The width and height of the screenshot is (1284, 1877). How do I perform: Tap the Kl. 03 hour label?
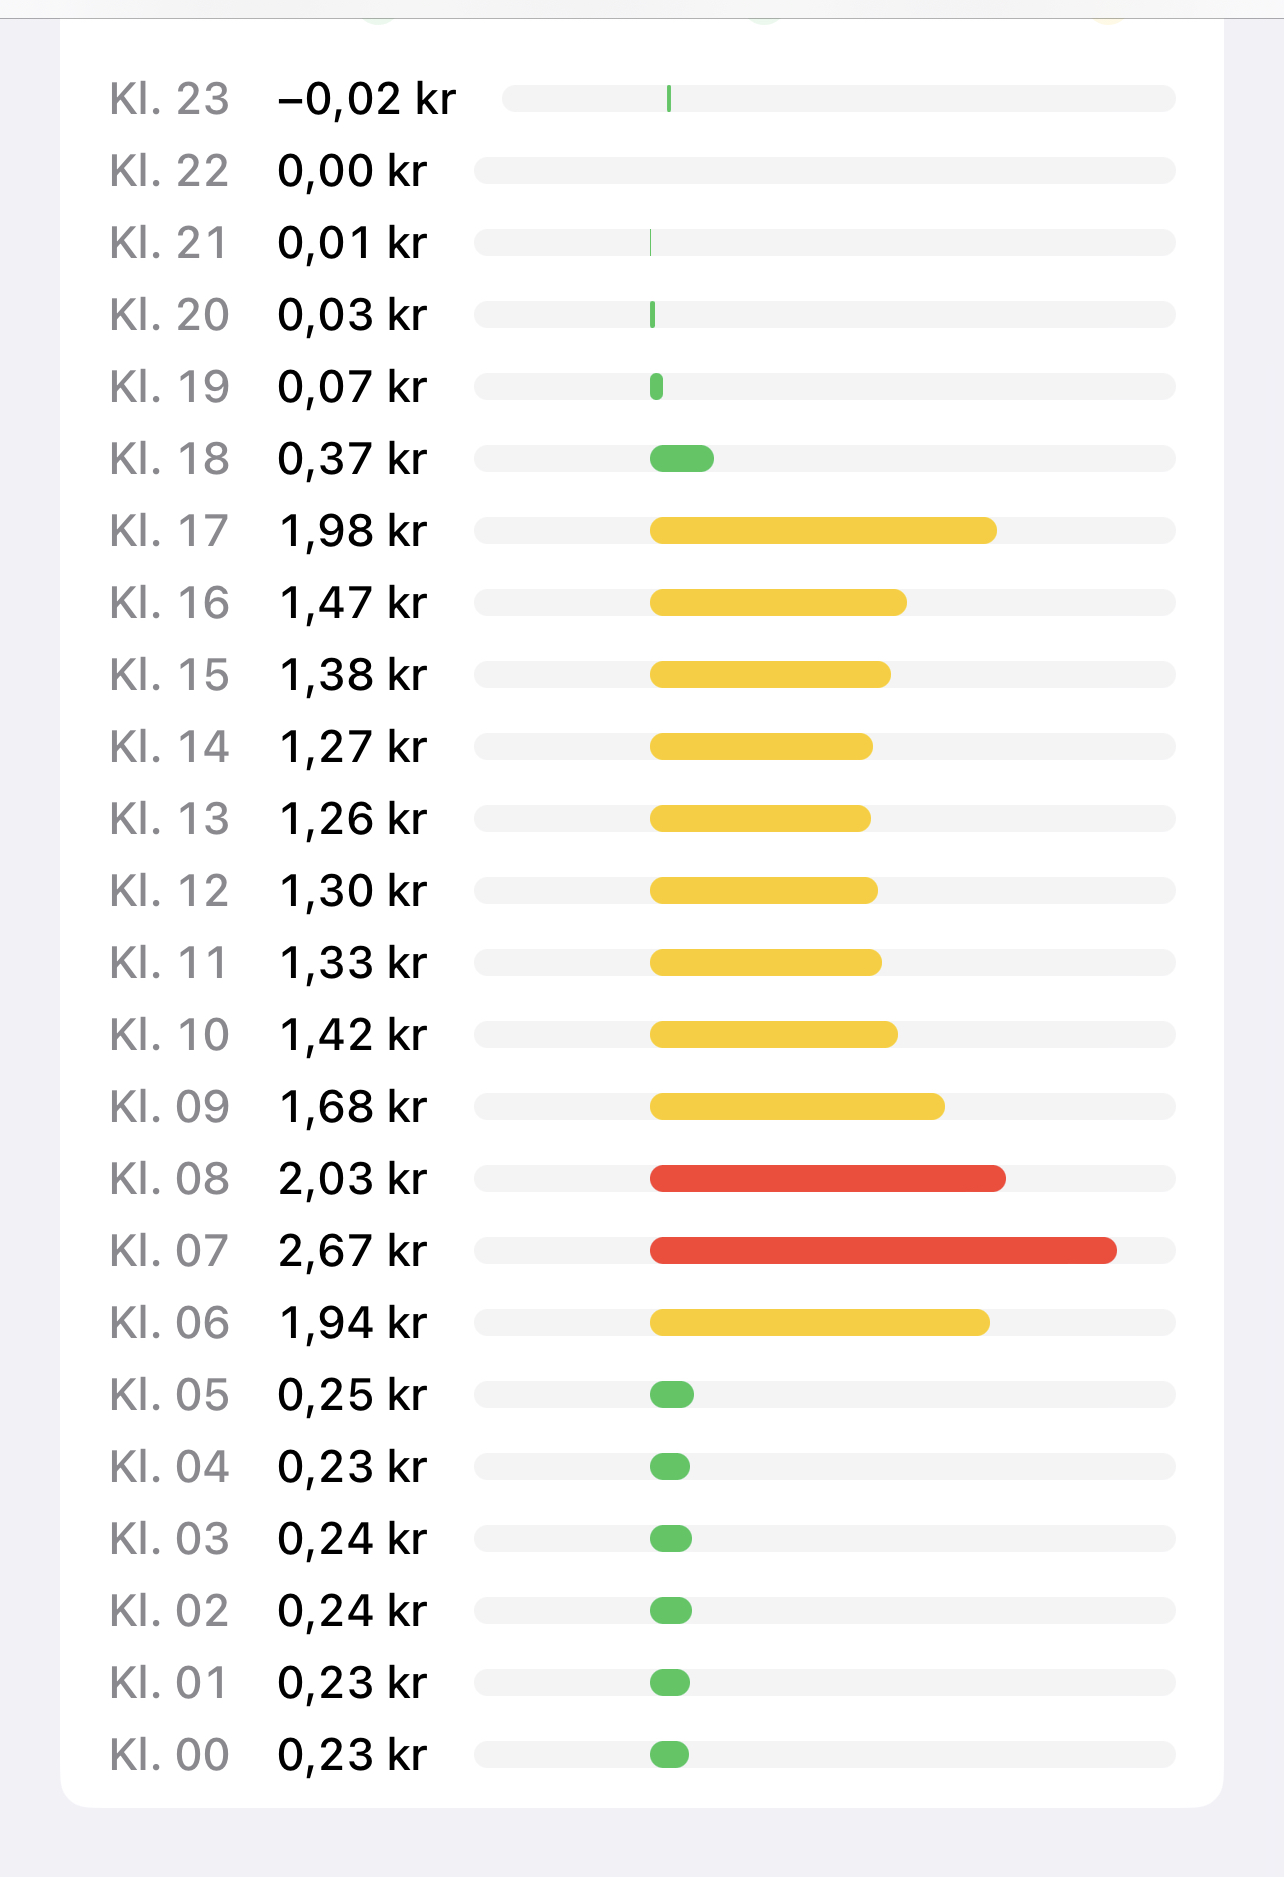click(169, 1539)
